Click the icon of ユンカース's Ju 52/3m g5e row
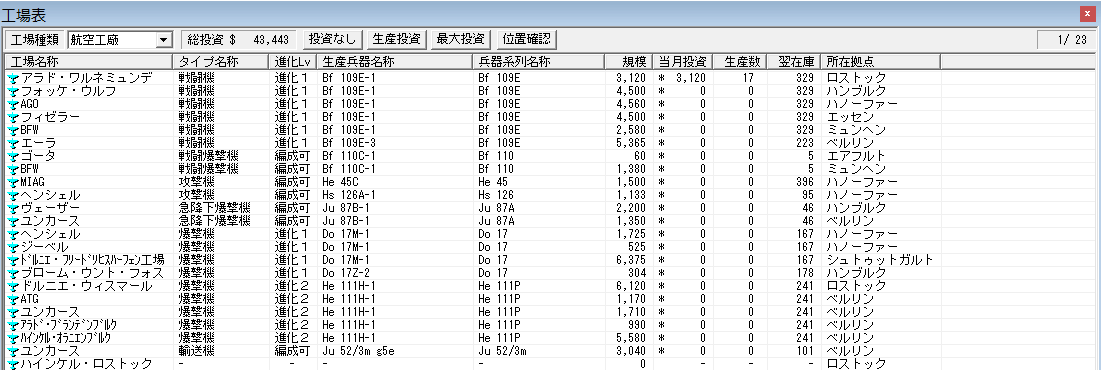The image size is (1101, 370). (x=13, y=351)
